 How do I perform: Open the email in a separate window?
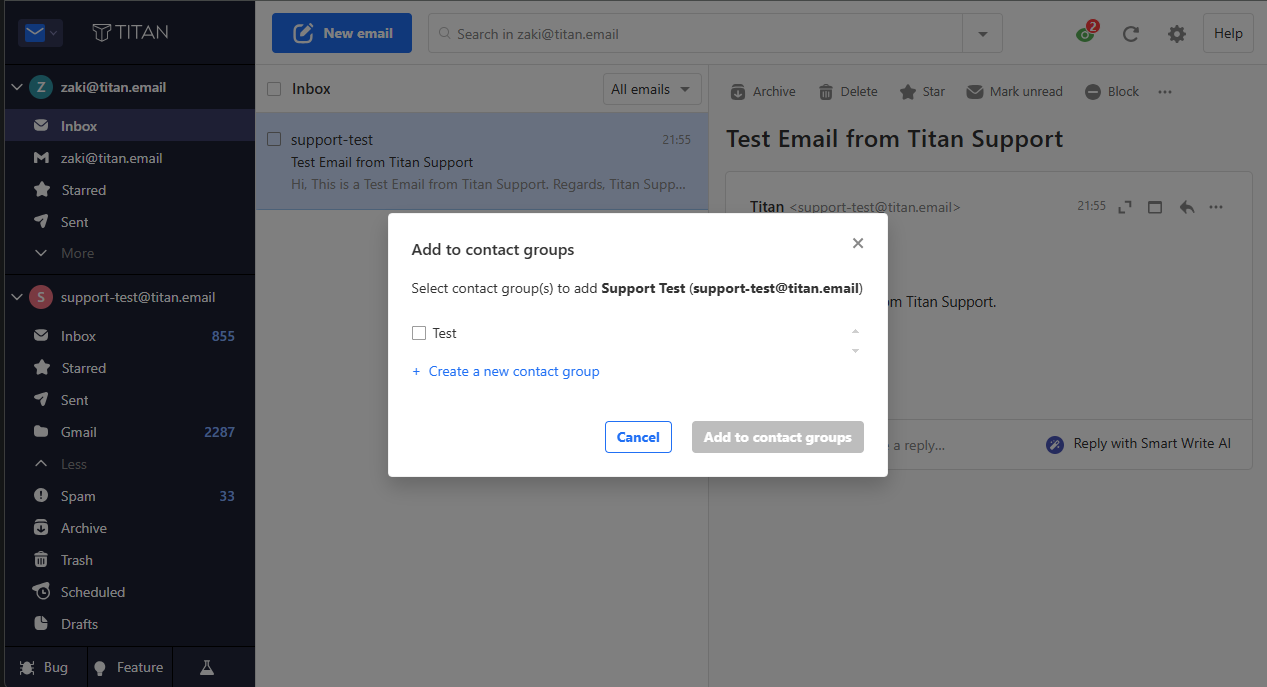[x=1155, y=207]
